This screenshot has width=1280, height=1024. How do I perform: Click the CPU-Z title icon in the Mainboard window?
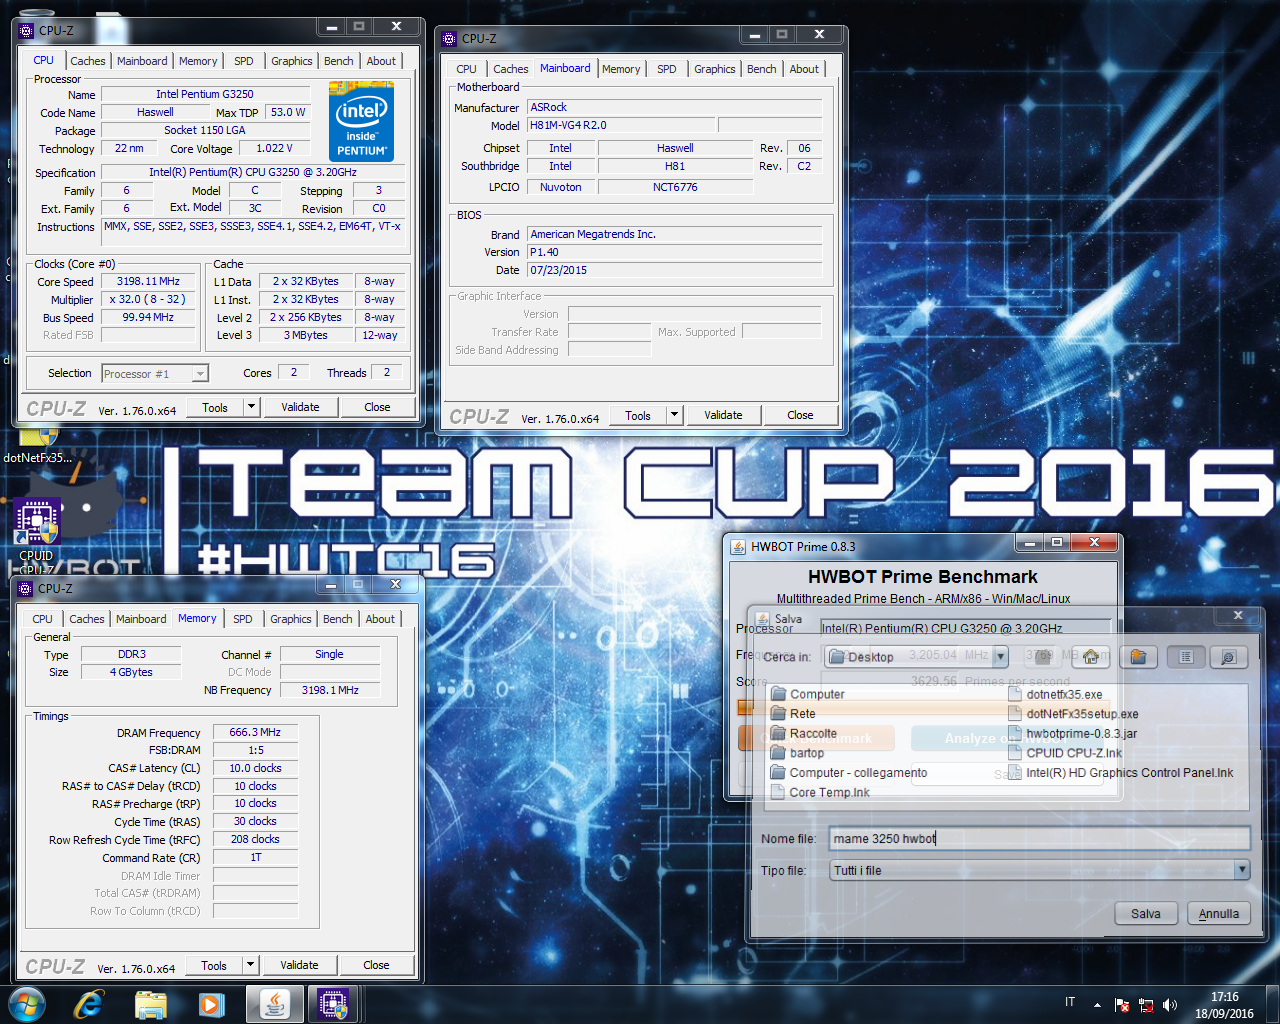(449, 38)
